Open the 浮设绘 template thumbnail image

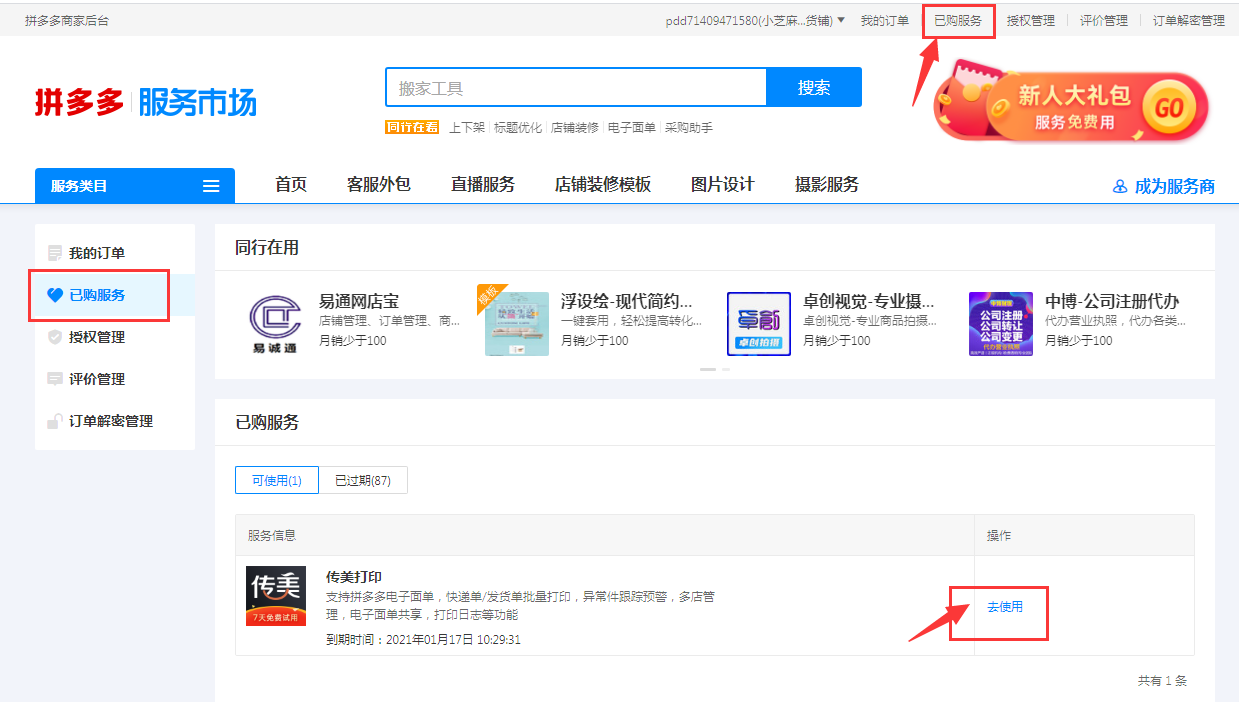click(516, 323)
